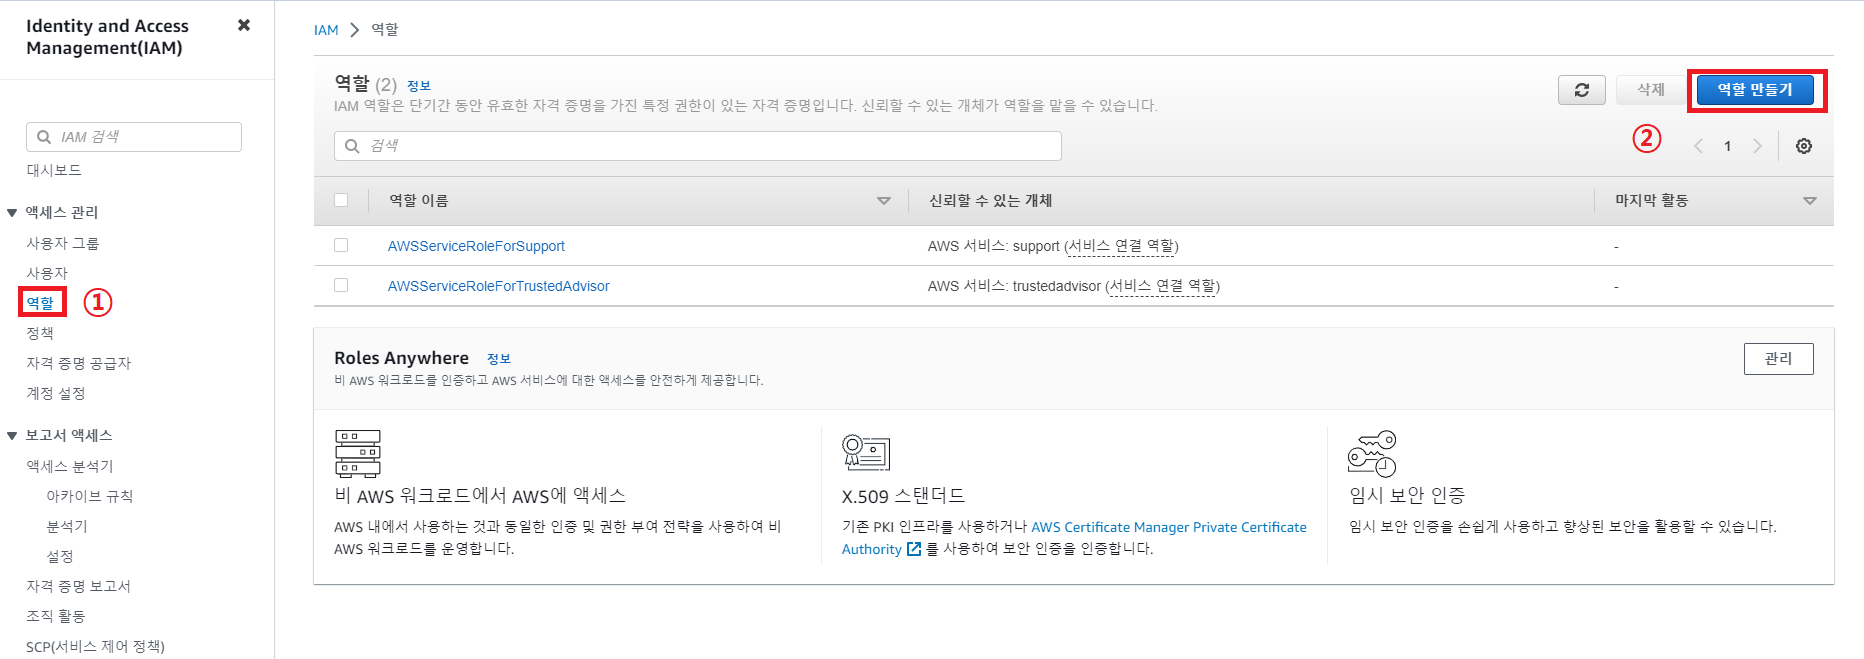Collapse the 보고서 액세스 section
Screen dimensions: 1864x659
click(12, 435)
